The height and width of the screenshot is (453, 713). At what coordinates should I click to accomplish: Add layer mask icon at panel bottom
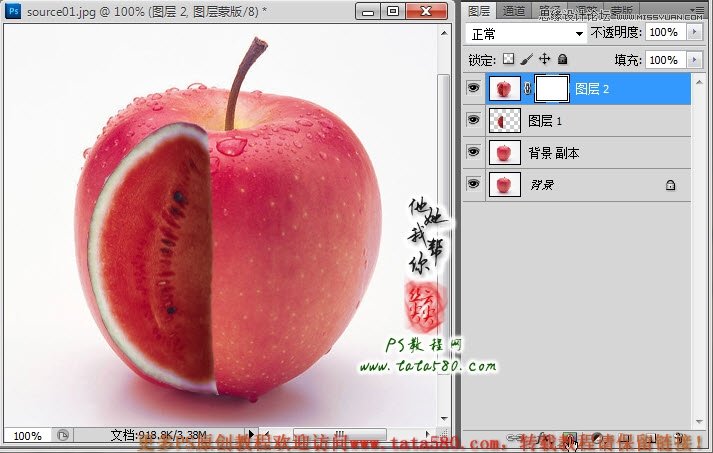click(x=569, y=439)
